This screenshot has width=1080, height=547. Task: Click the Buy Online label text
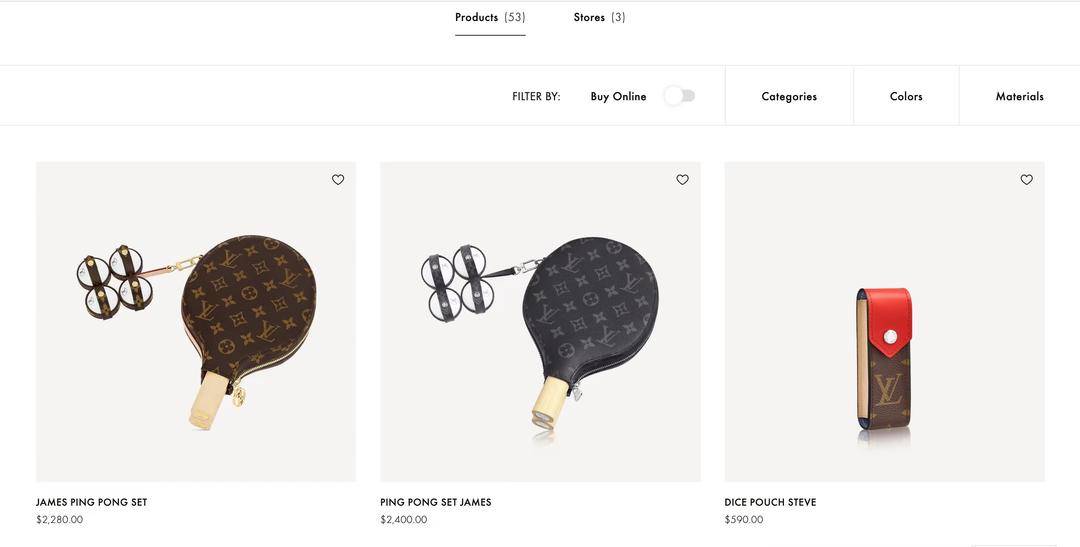point(618,97)
